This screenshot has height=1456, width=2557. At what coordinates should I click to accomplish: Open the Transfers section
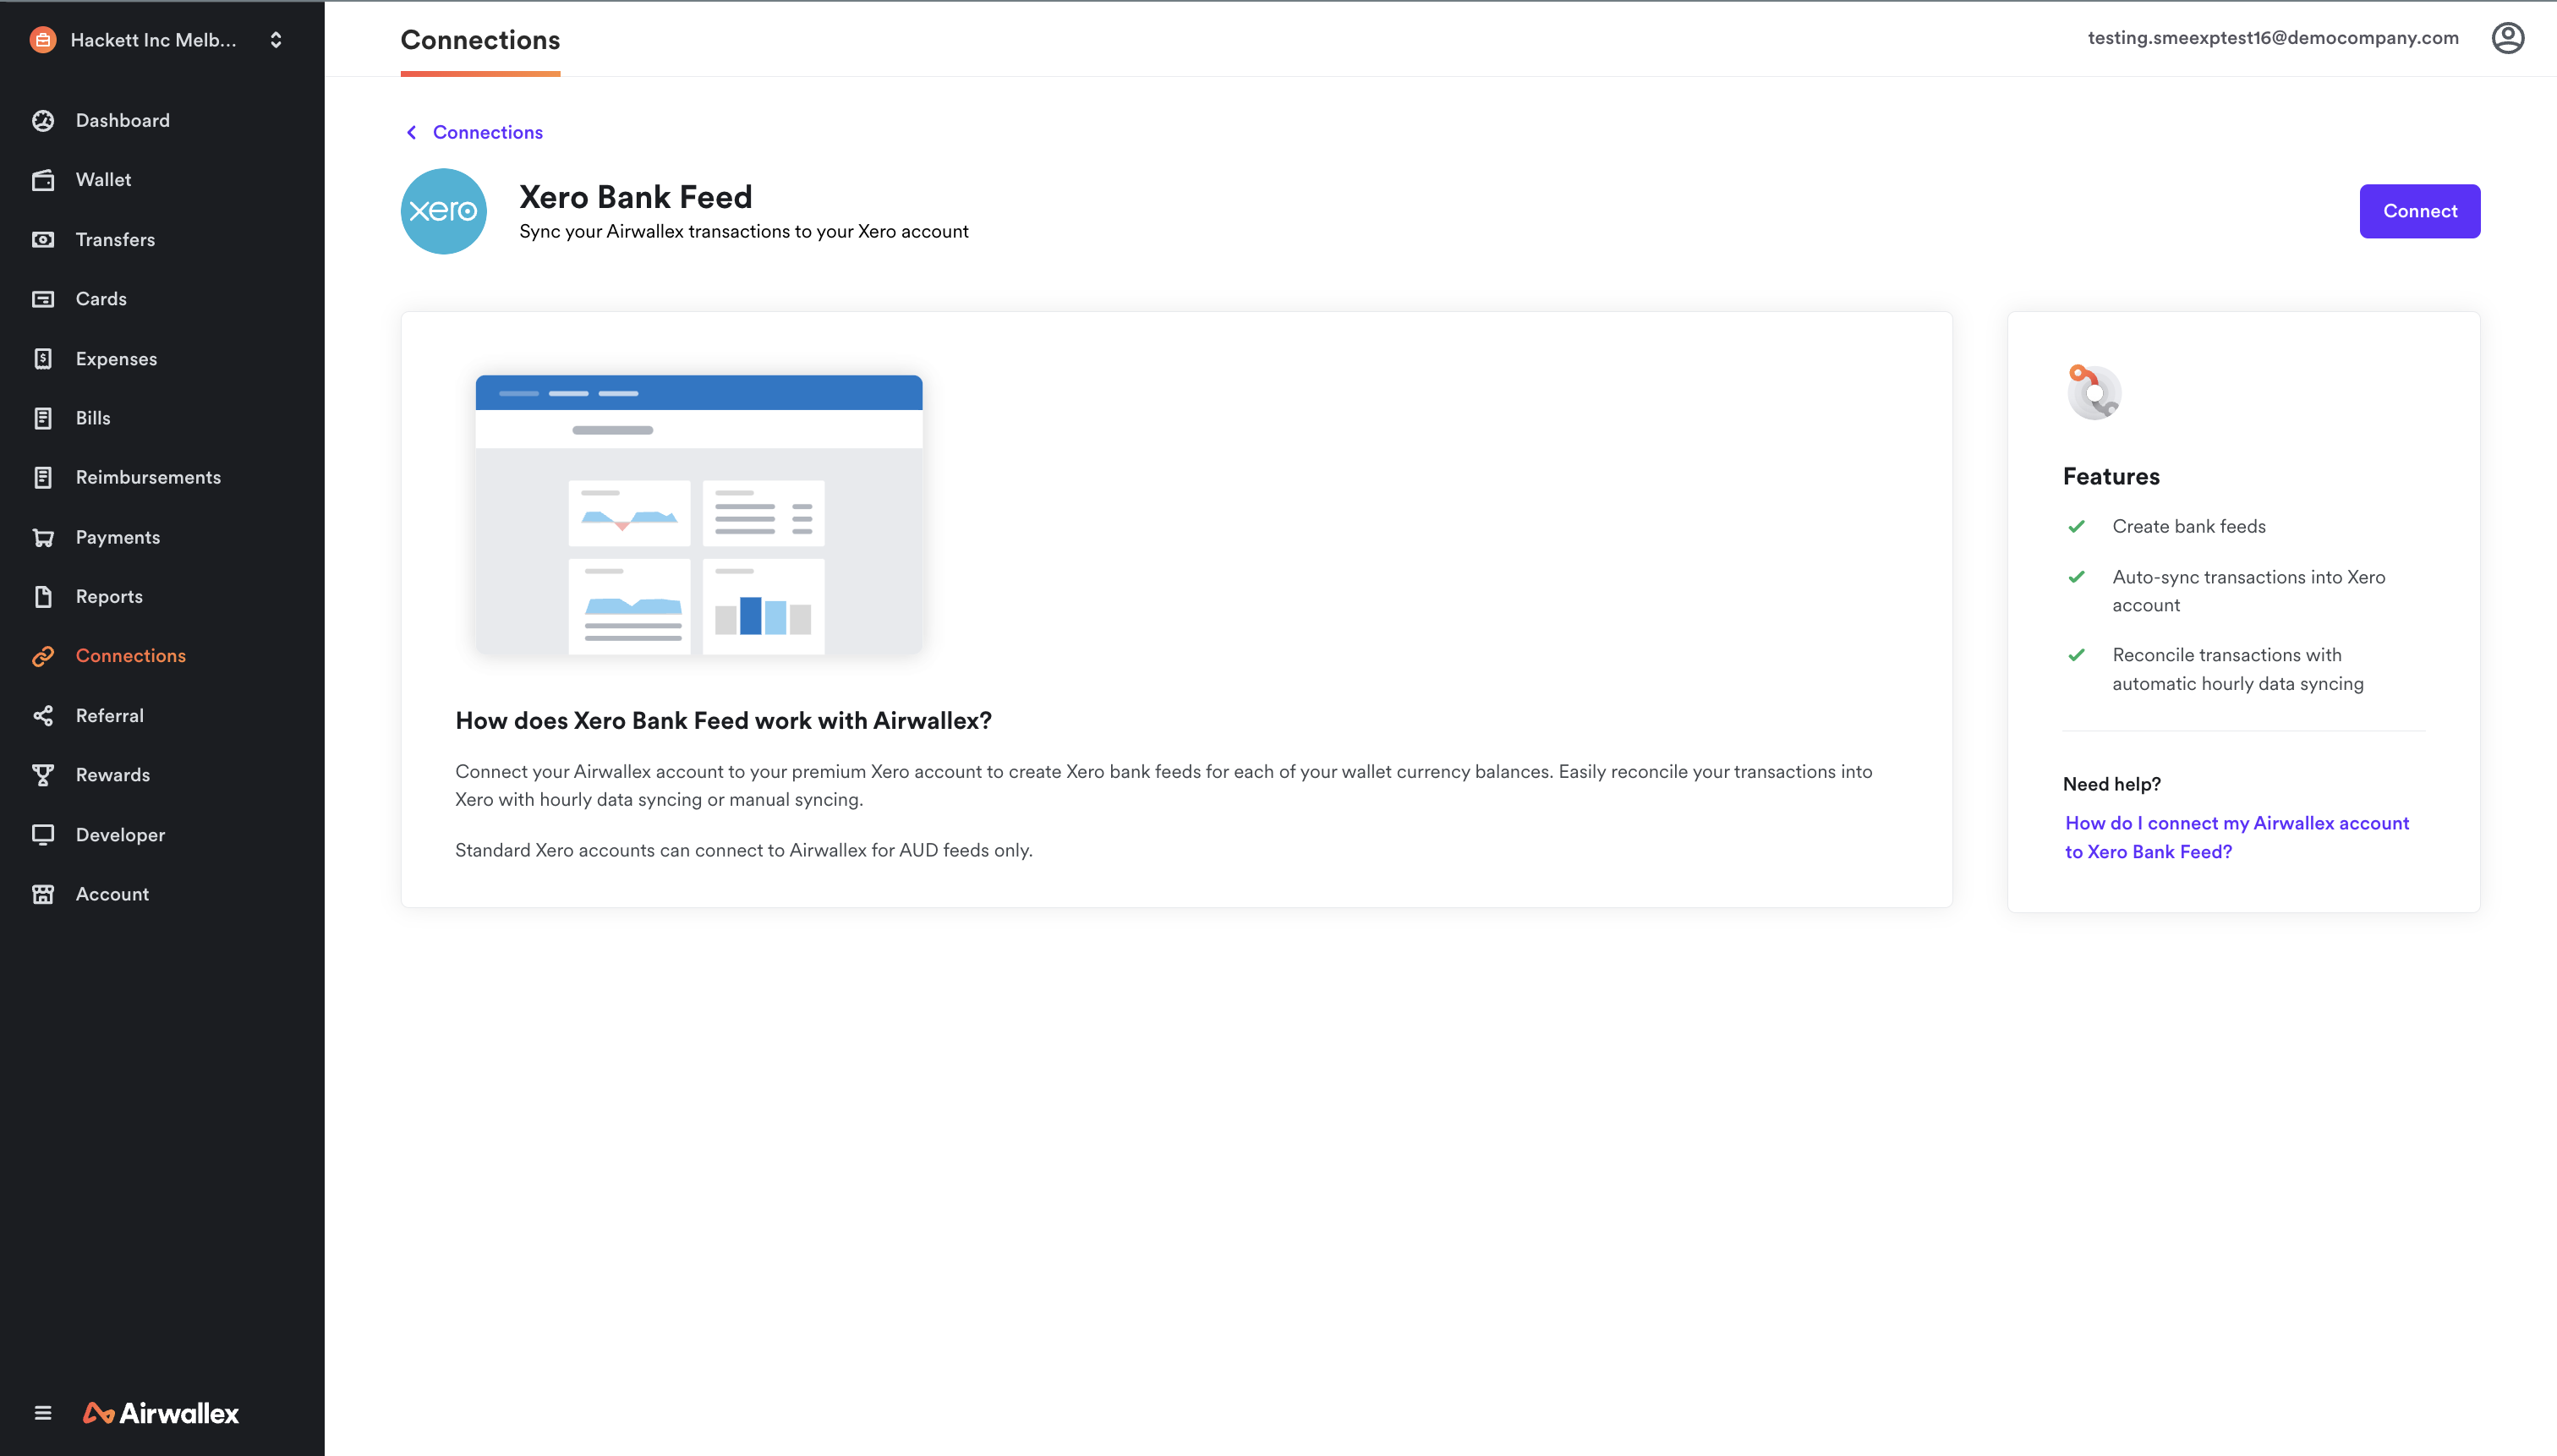point(115,240)
